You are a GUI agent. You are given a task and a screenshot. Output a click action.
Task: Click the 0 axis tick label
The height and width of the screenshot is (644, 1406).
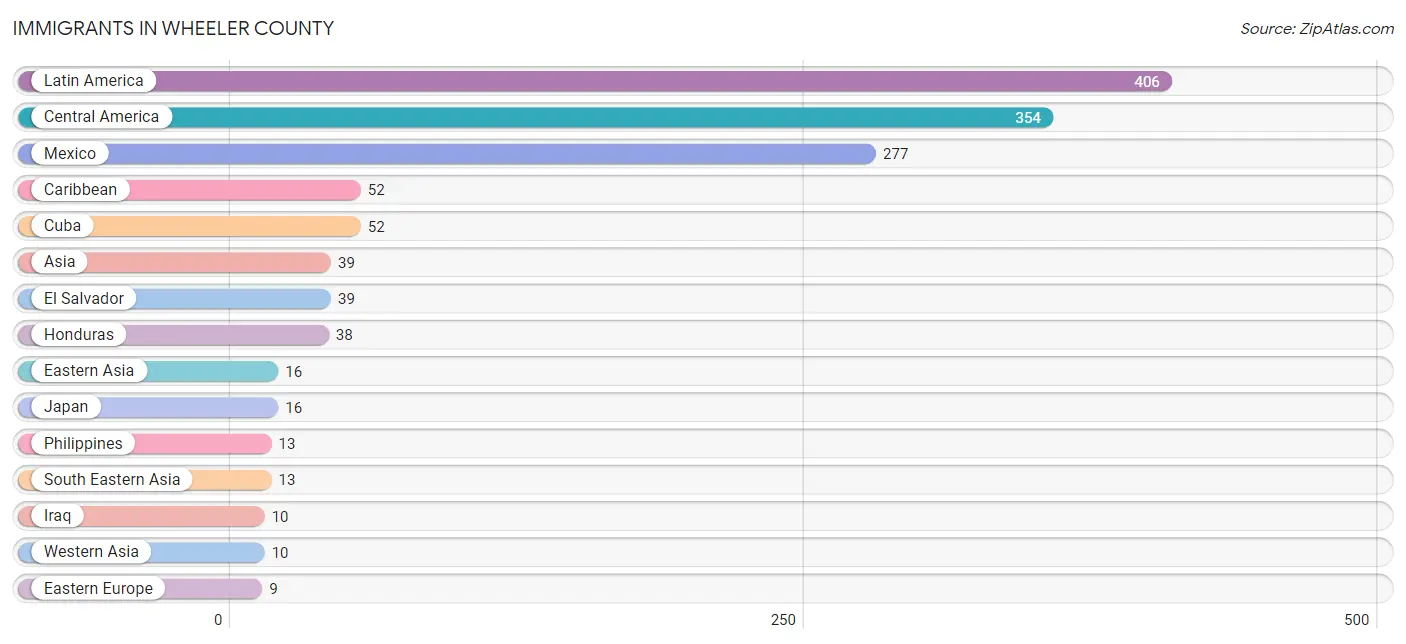tap(218, 620)
